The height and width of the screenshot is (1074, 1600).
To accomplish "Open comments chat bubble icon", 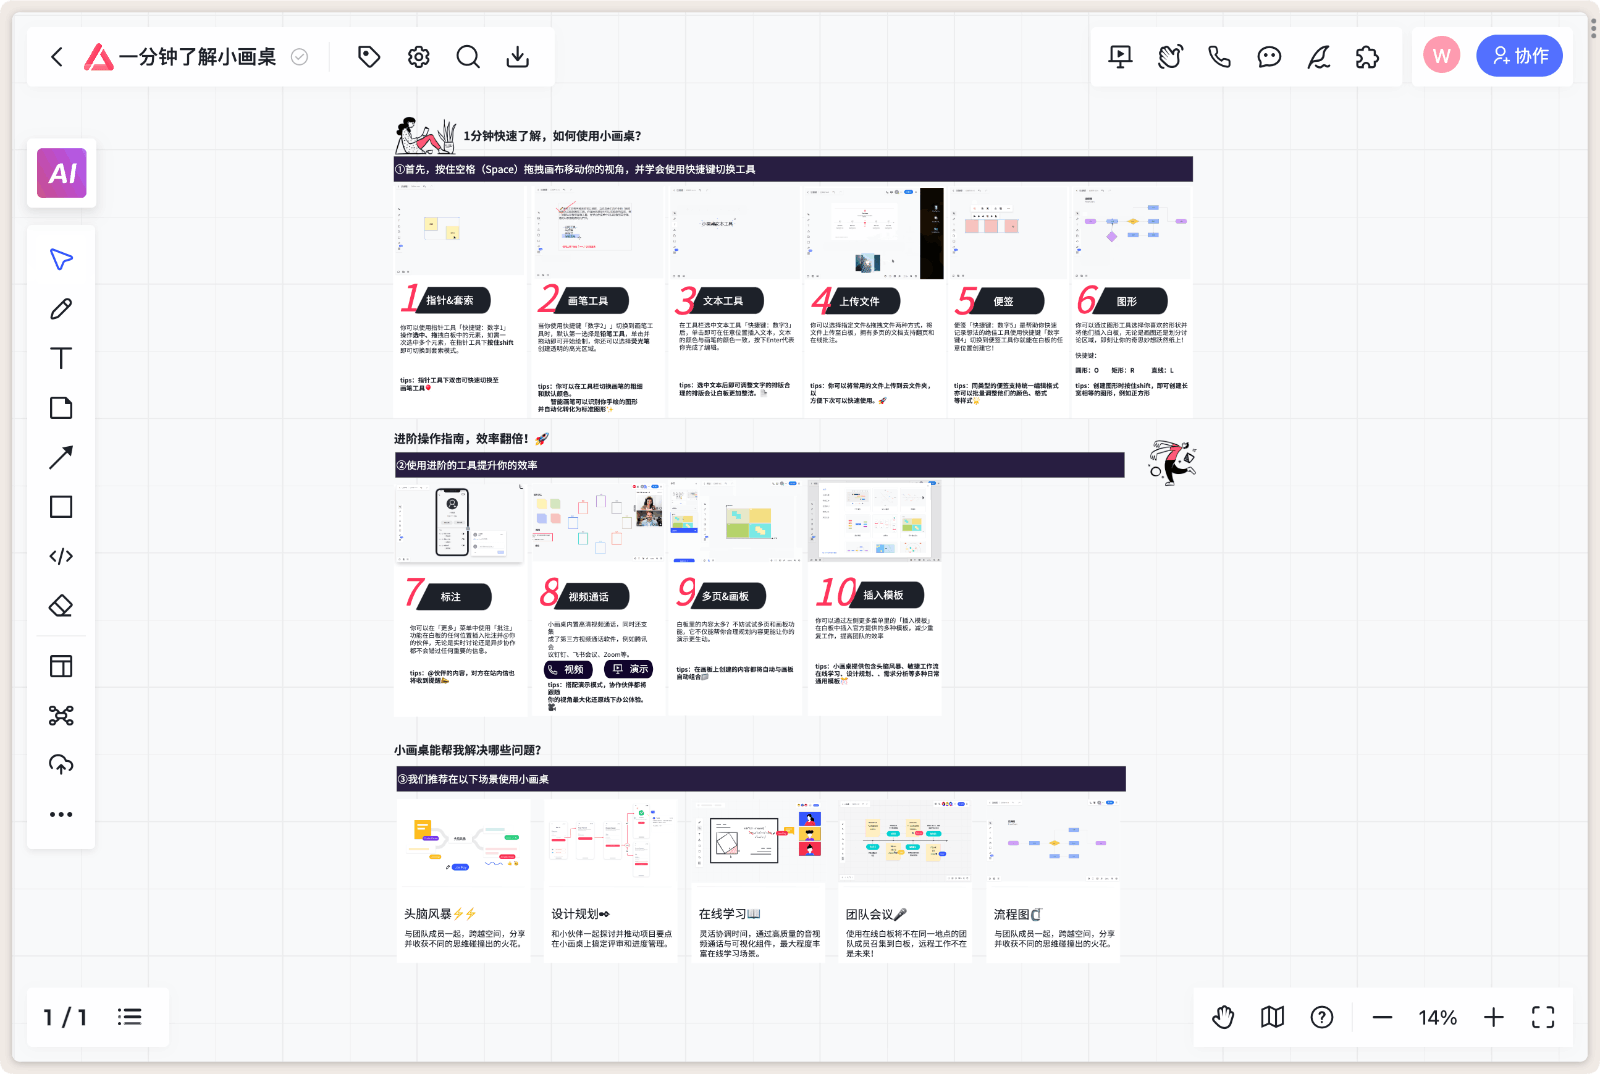I will (1269, 57).
